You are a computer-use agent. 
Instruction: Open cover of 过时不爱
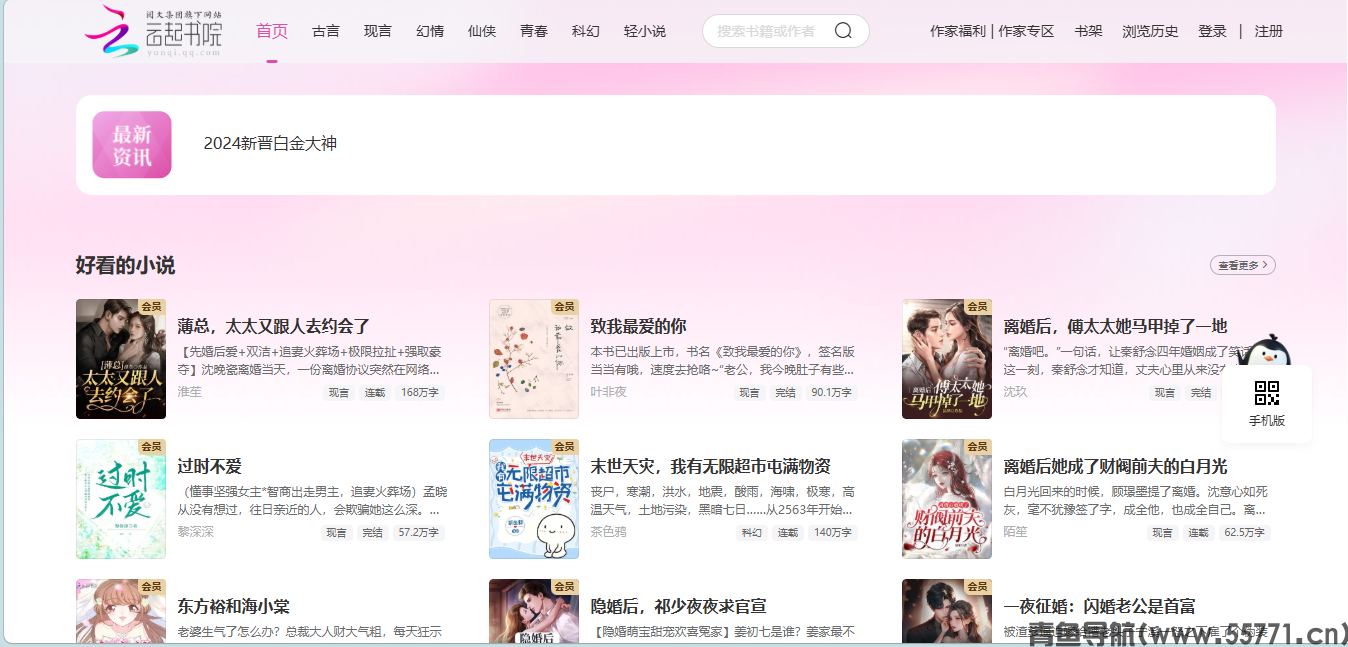(x=121, y=499)
